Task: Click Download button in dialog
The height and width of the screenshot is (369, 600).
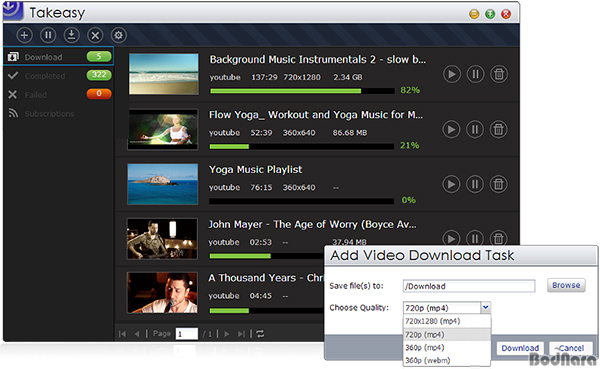Action: tap(520, 348)
